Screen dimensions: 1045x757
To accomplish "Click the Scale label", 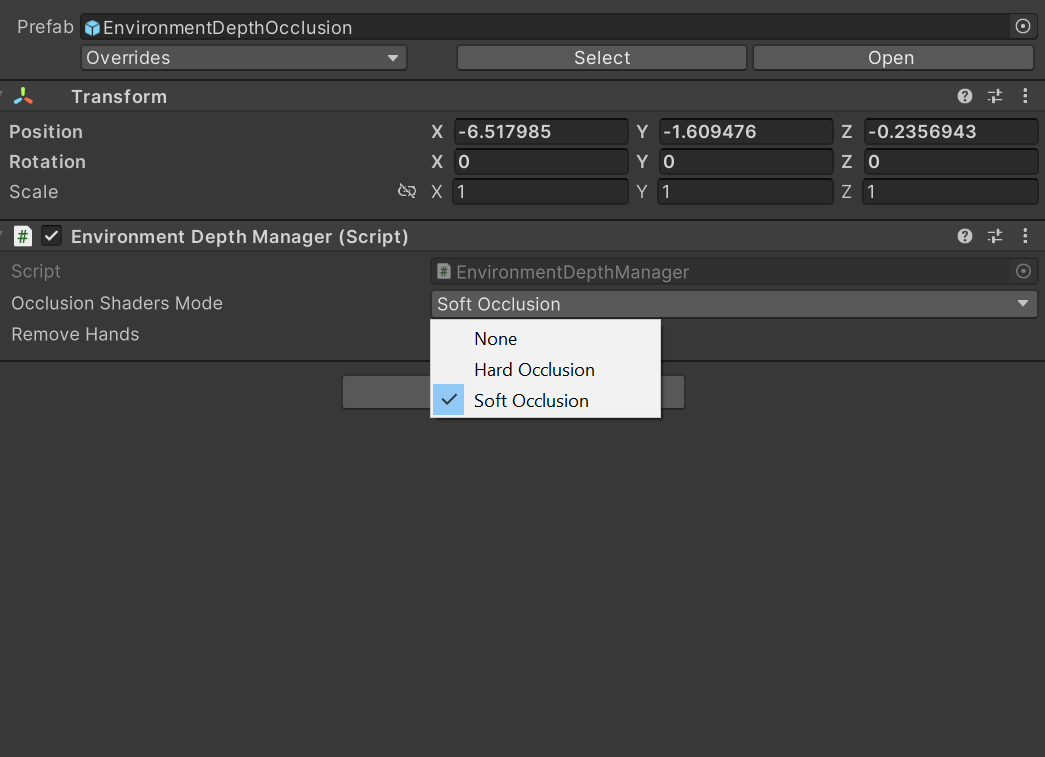I will 34,192.
